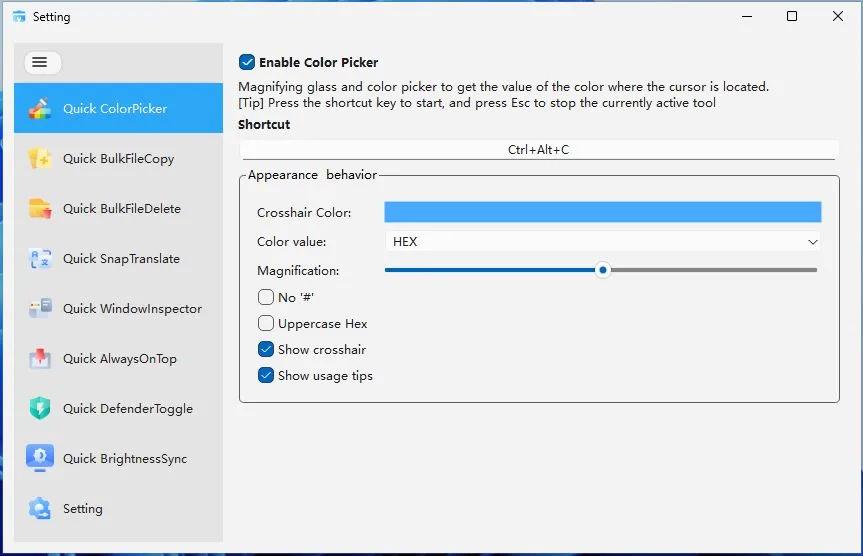Click the Quick SnapTranslate icon

tap(39, 258)
